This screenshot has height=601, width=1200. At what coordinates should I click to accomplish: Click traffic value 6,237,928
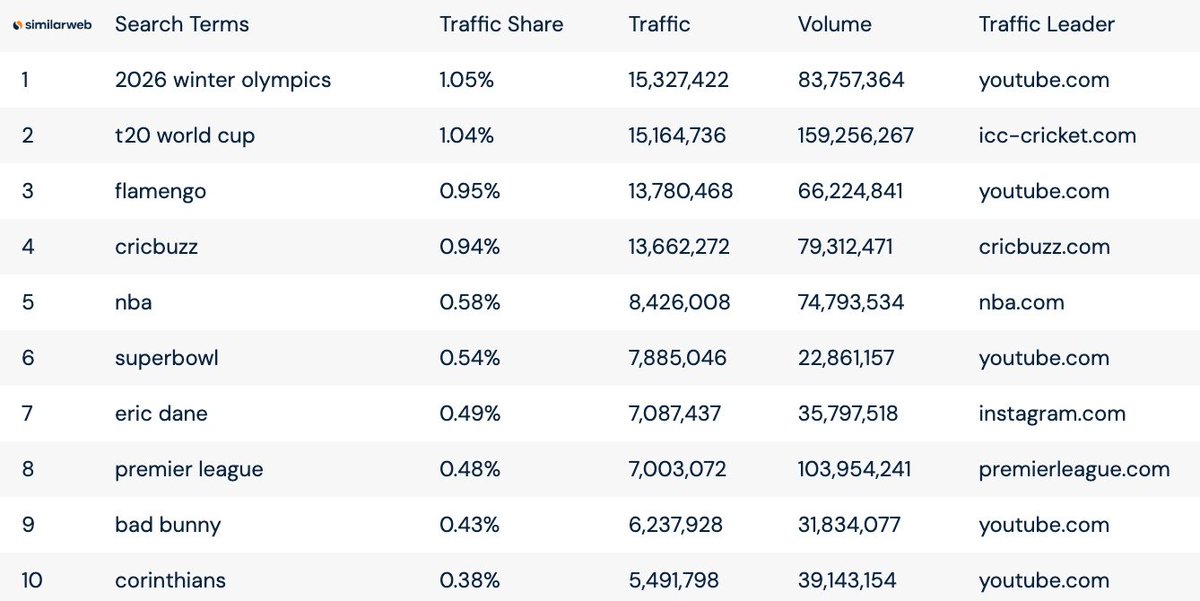coord(676,525)
